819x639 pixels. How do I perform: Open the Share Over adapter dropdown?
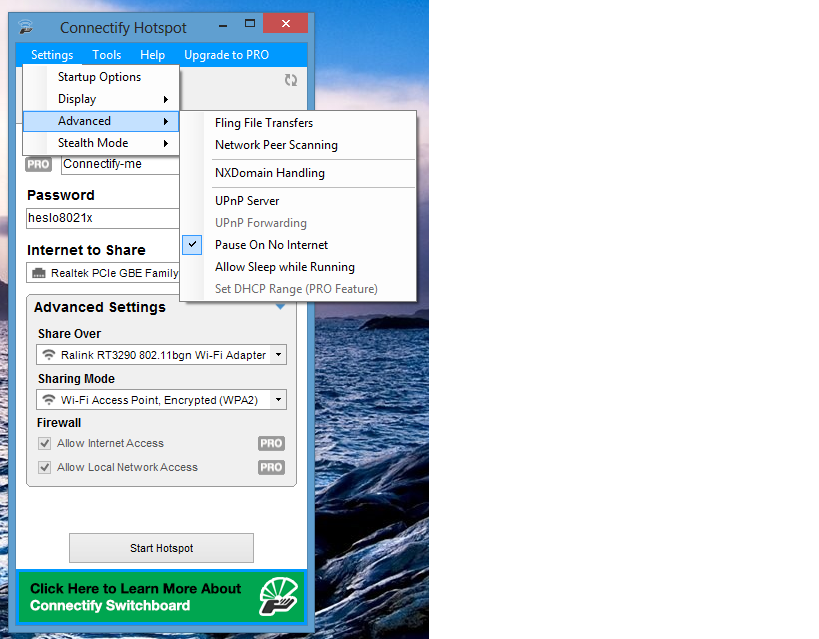click(278, 355)
